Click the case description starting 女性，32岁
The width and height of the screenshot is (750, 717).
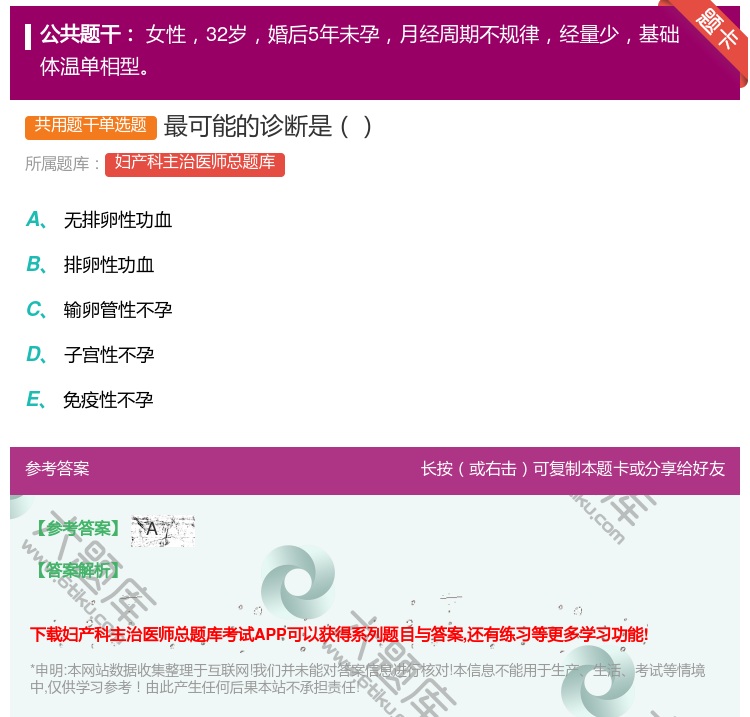click(x=412, y=35)
